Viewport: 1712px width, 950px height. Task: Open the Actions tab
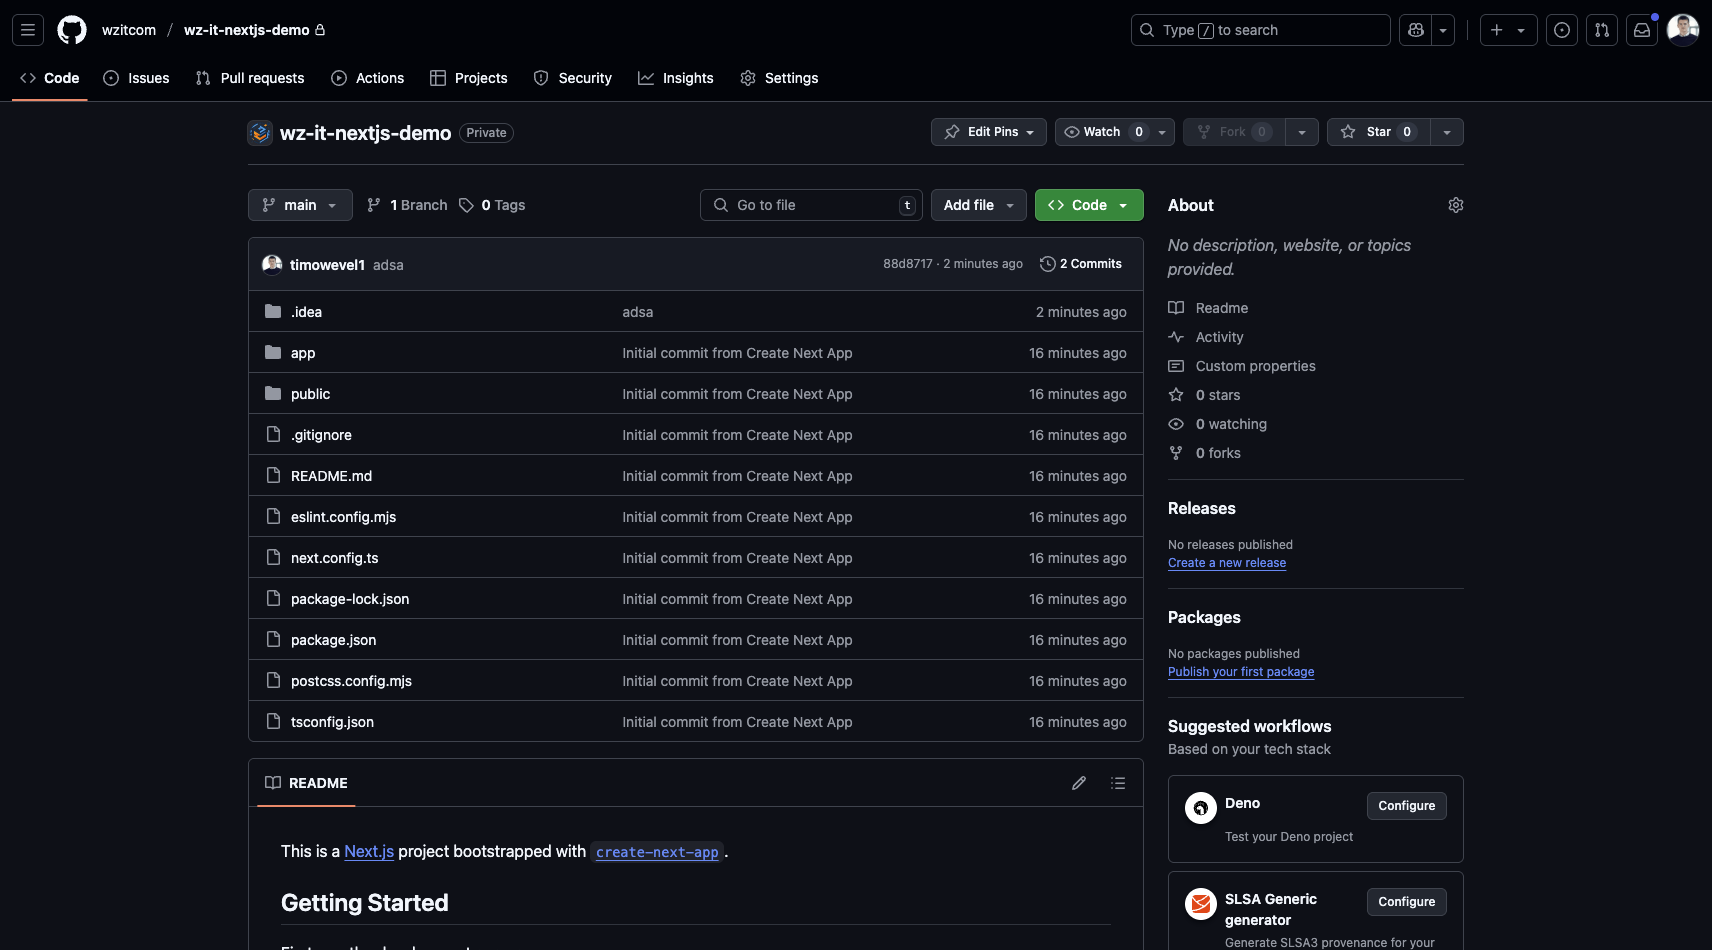tap(368, 78)
